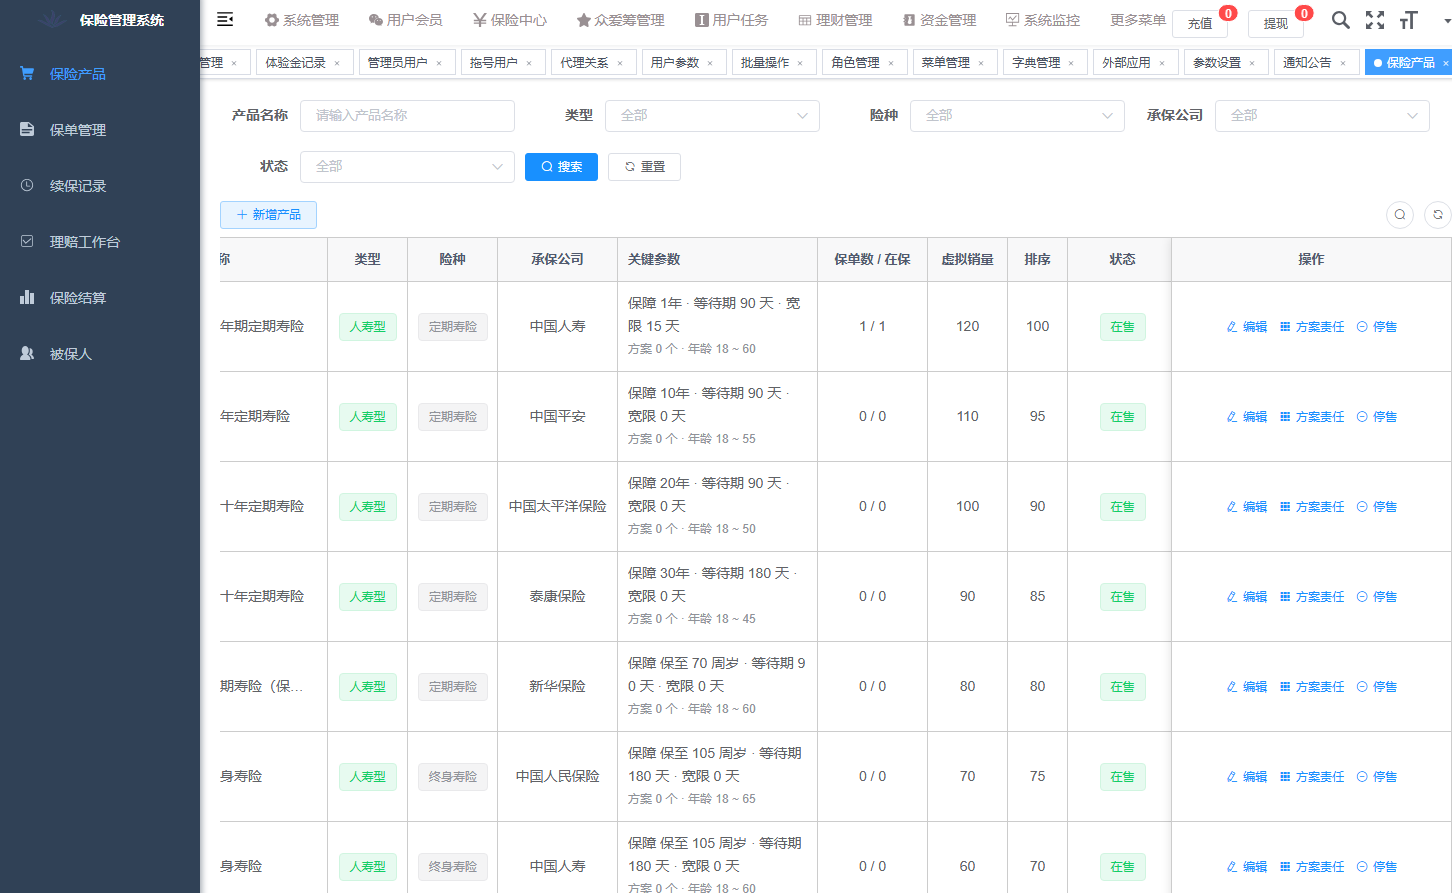Close the 保险产品 tab
The image size is (1452, 893).
(x=1446, y=63)
